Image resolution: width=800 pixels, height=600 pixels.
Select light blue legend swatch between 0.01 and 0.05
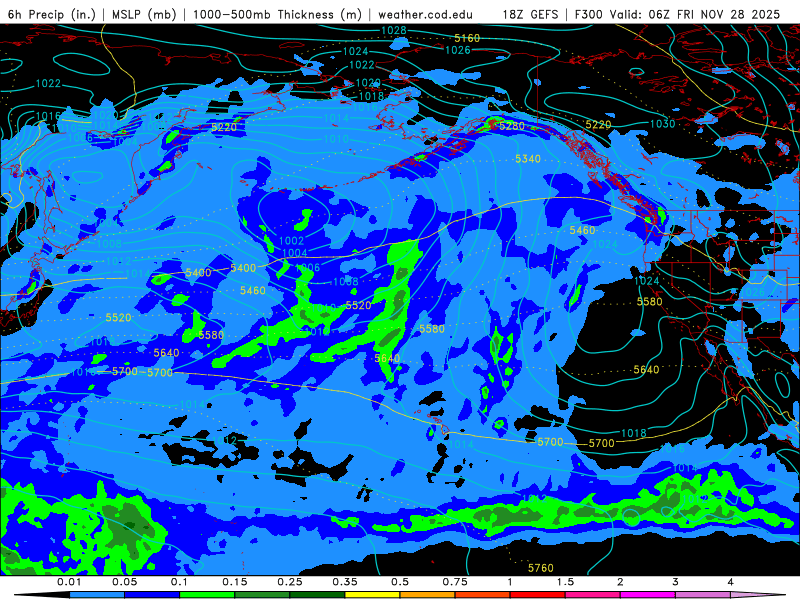point(97,595)
